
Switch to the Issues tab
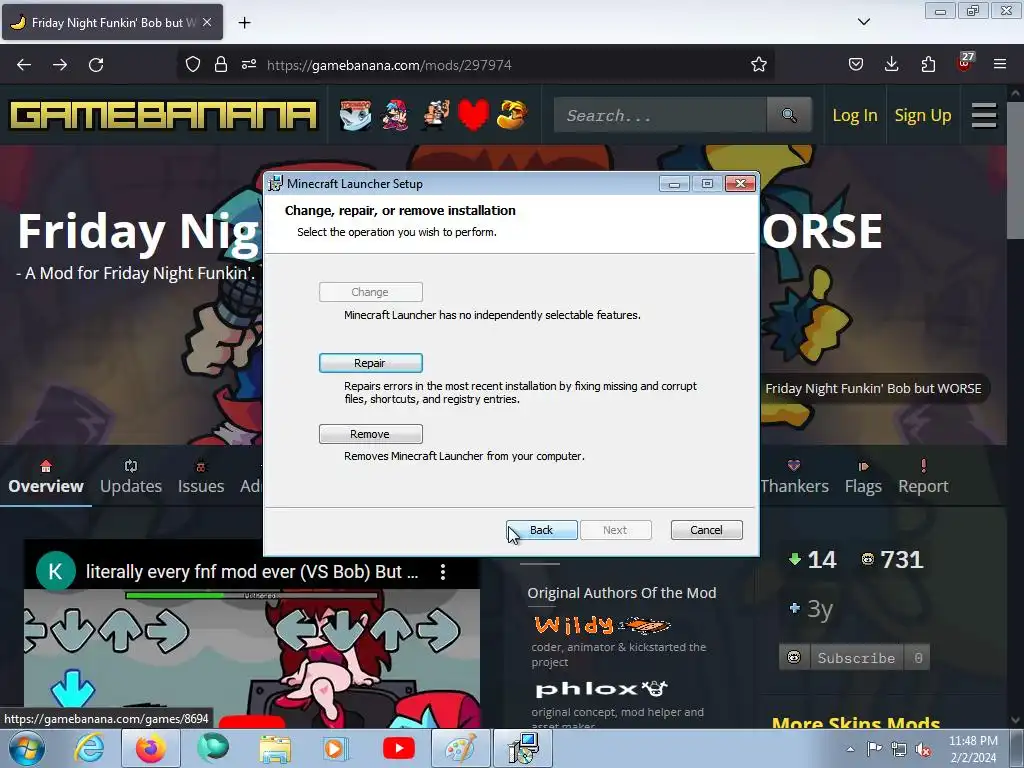200,477
